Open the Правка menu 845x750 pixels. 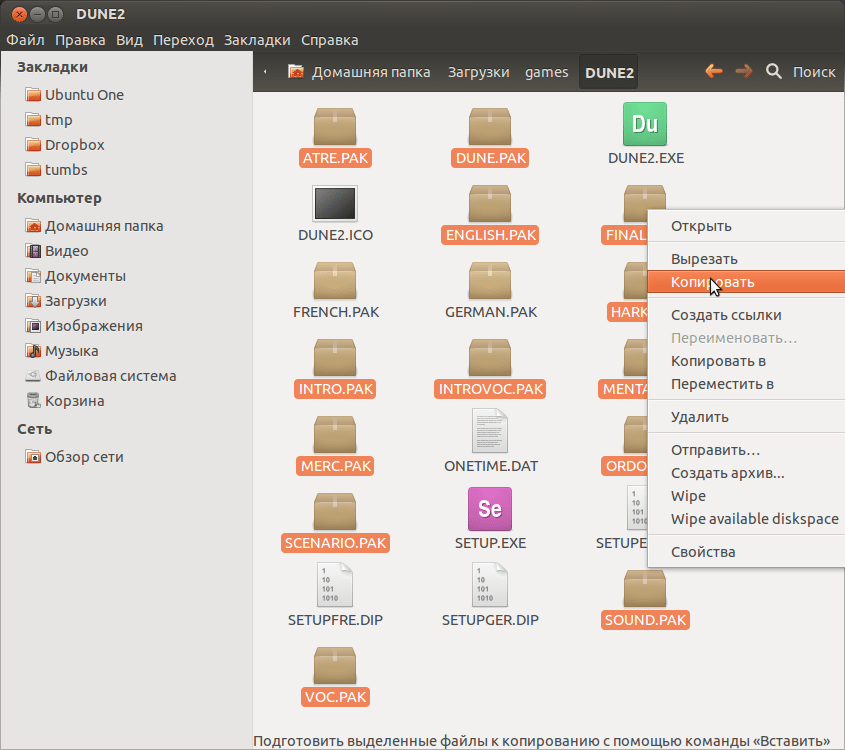tap(80, 40)
